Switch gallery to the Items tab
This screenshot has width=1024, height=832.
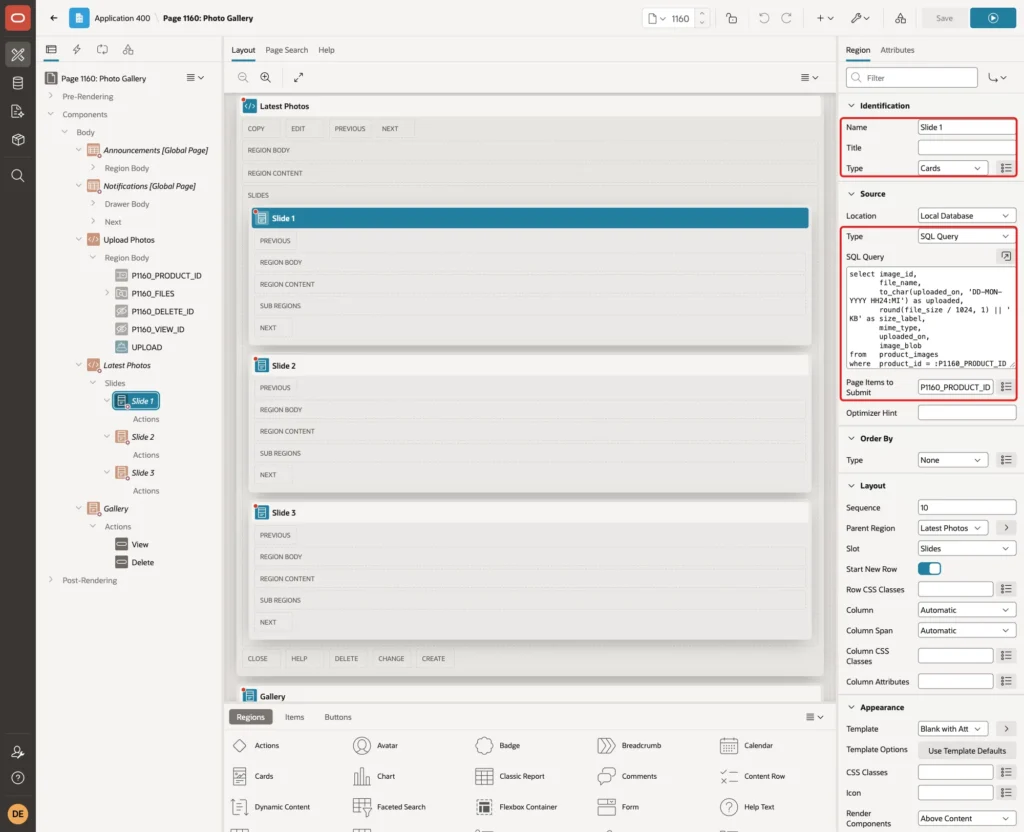pos(295,717)
